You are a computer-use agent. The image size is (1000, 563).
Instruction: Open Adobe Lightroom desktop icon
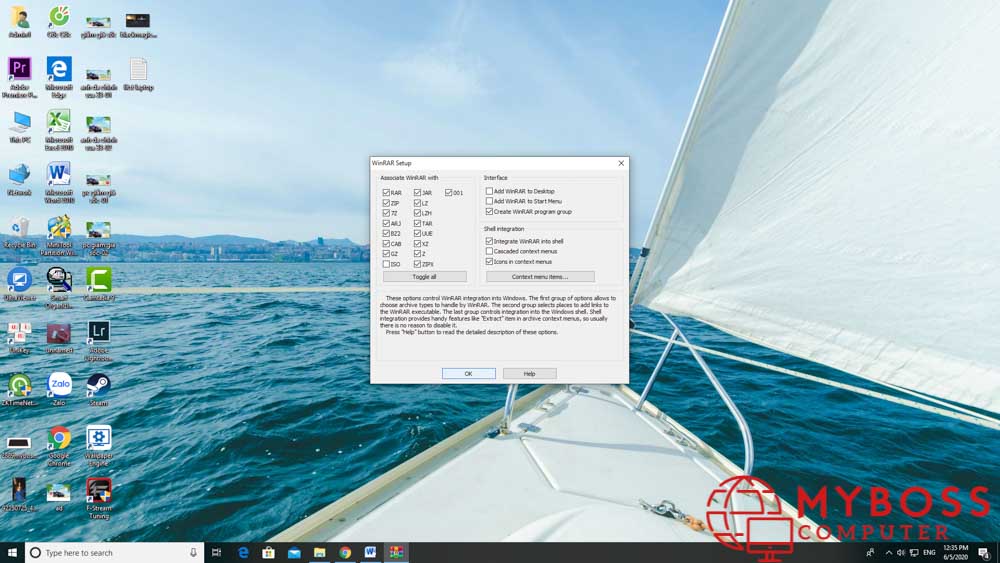pos(98,332)
